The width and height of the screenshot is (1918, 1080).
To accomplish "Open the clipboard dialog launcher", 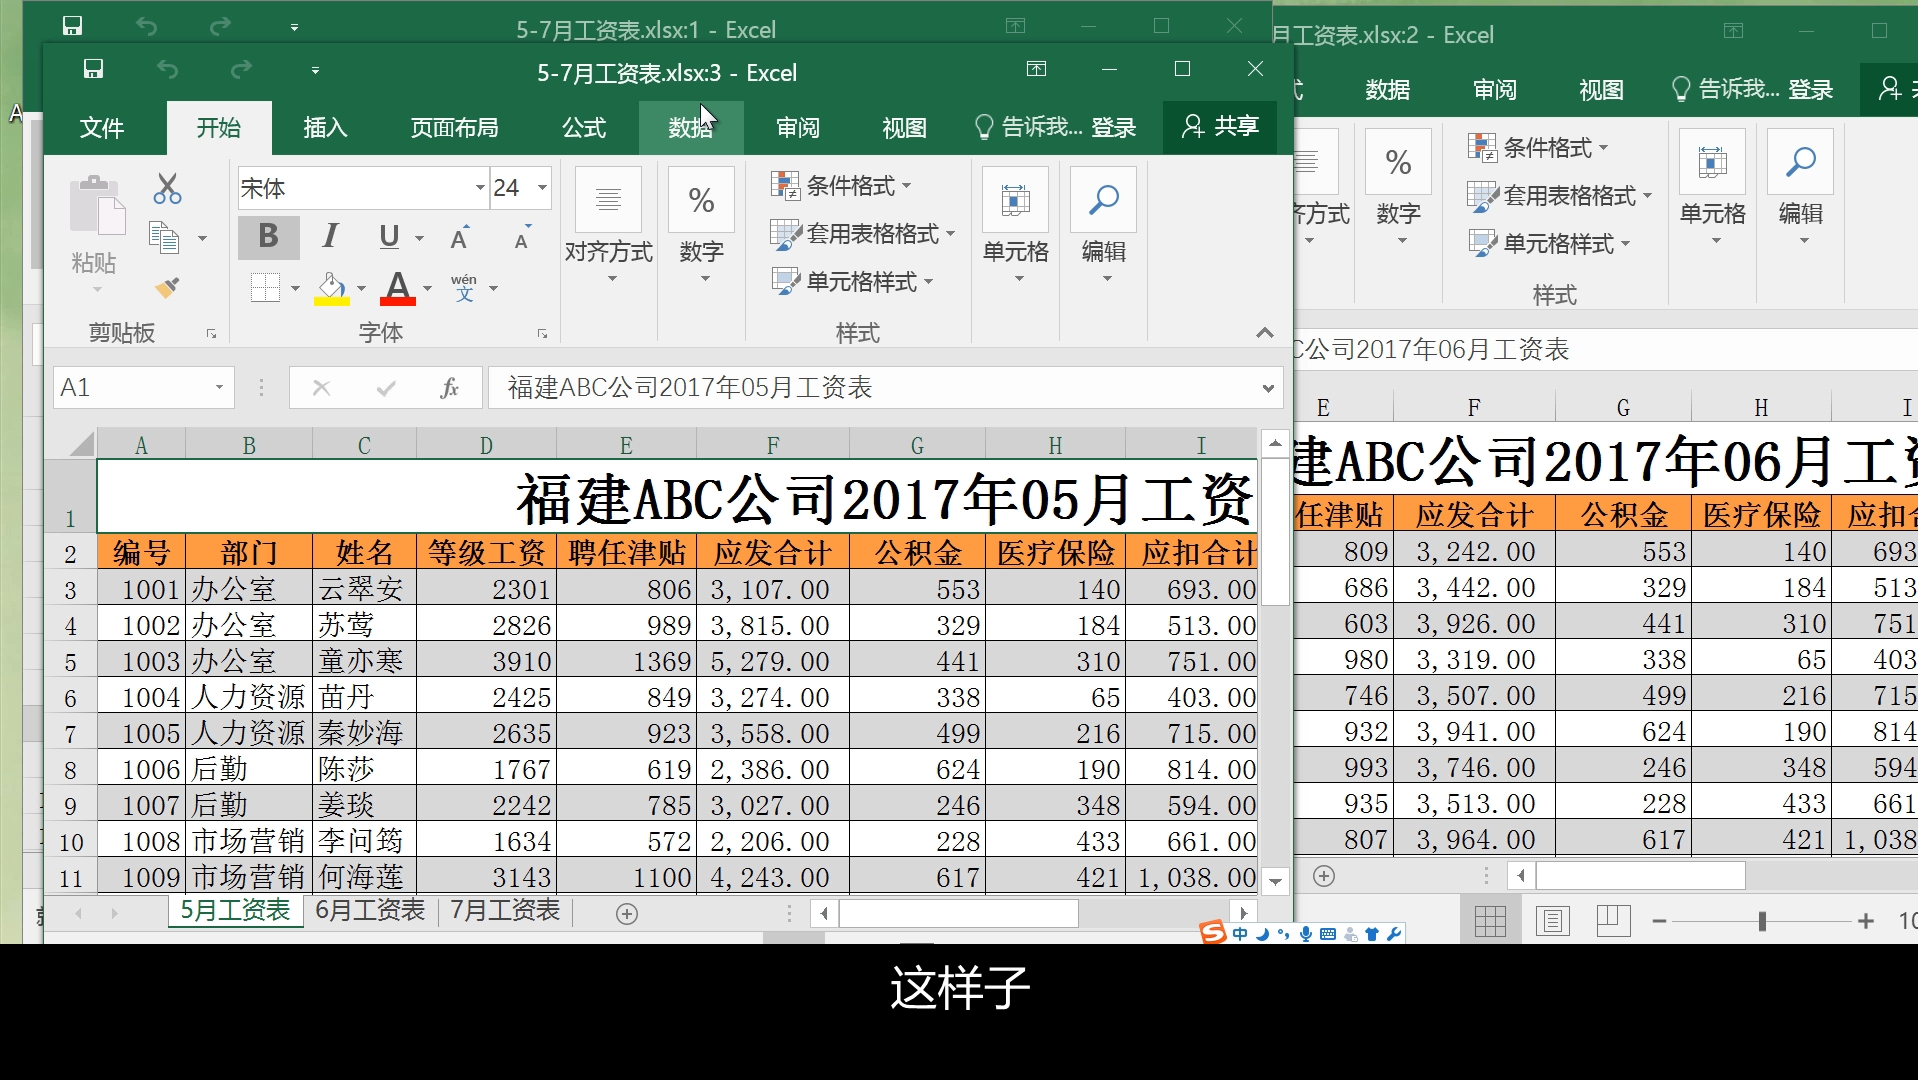I will click(211, 334).
